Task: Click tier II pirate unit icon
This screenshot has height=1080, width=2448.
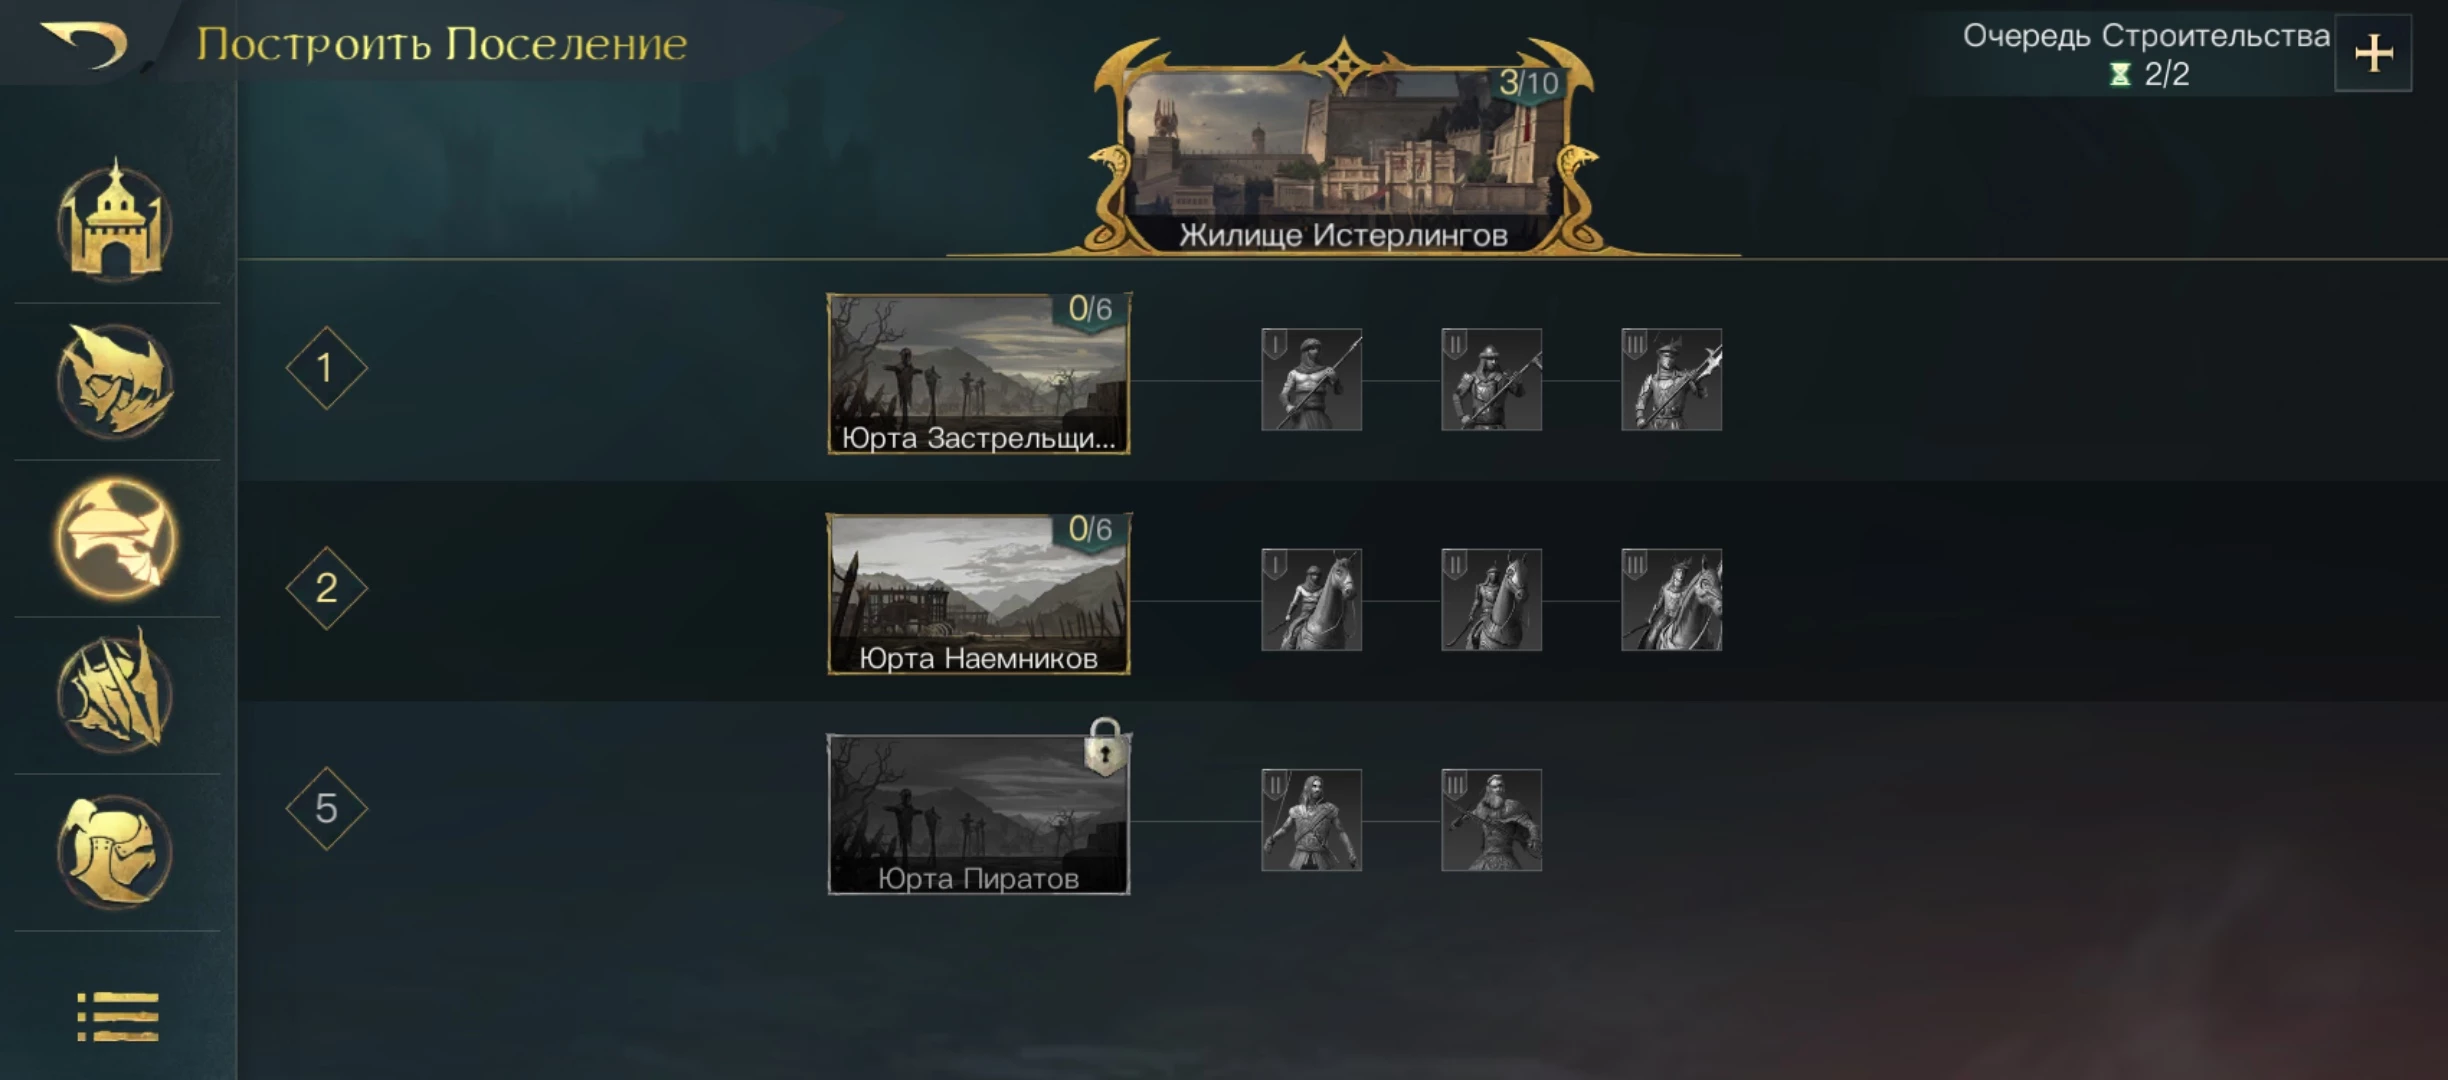Action: [1311, 820]
